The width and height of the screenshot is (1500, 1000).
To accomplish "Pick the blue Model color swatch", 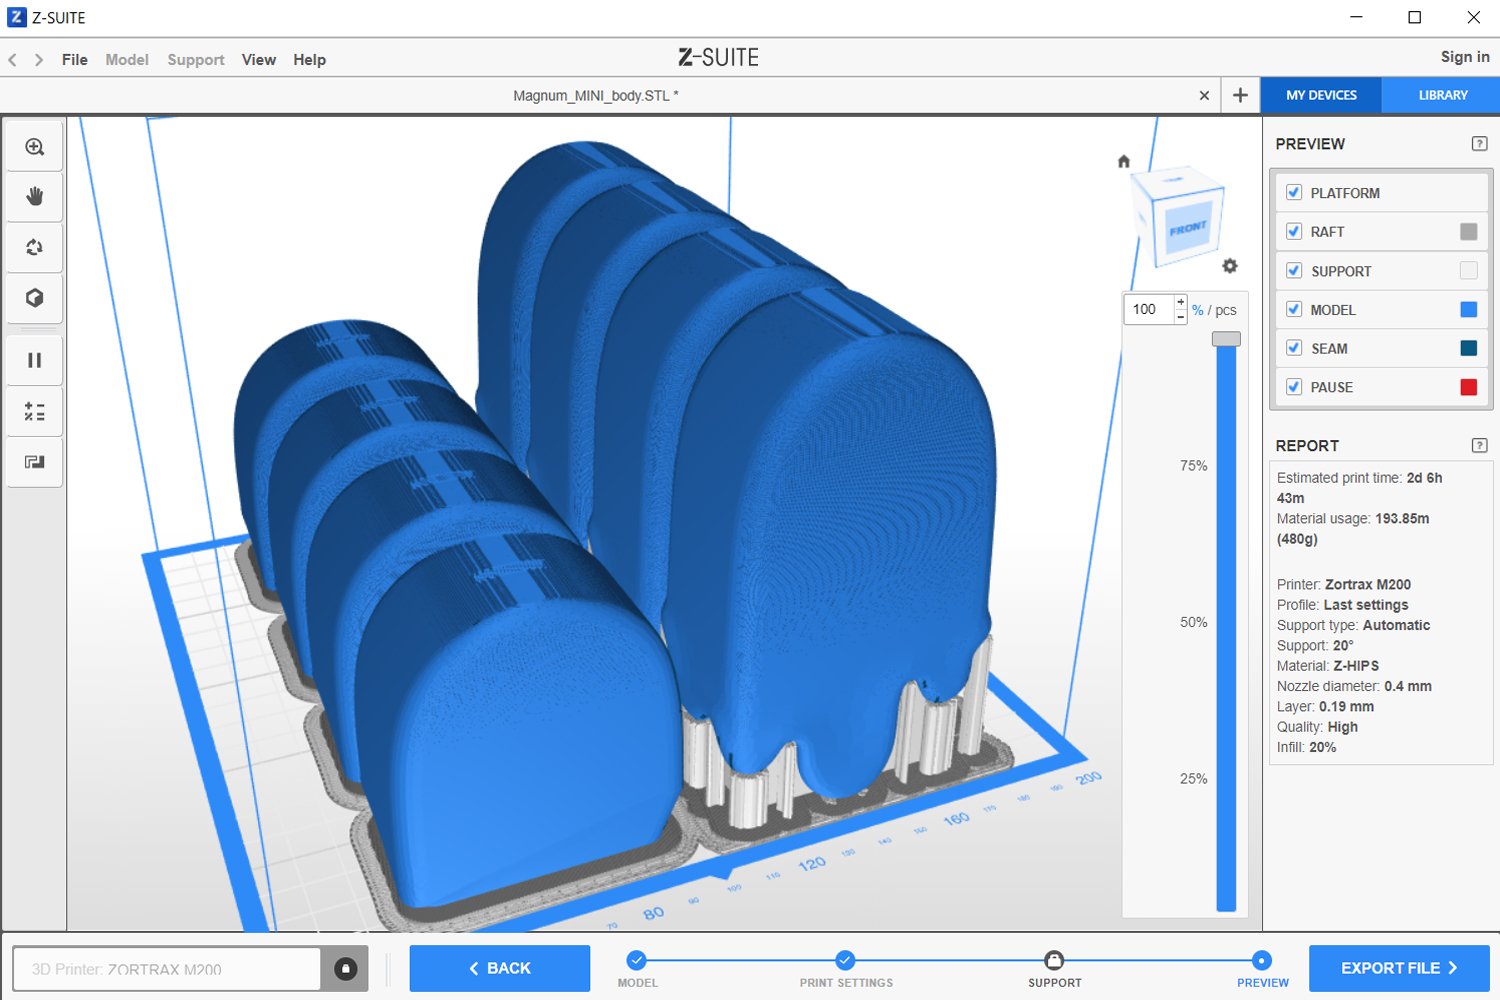I will click(x=1468, y=309).
